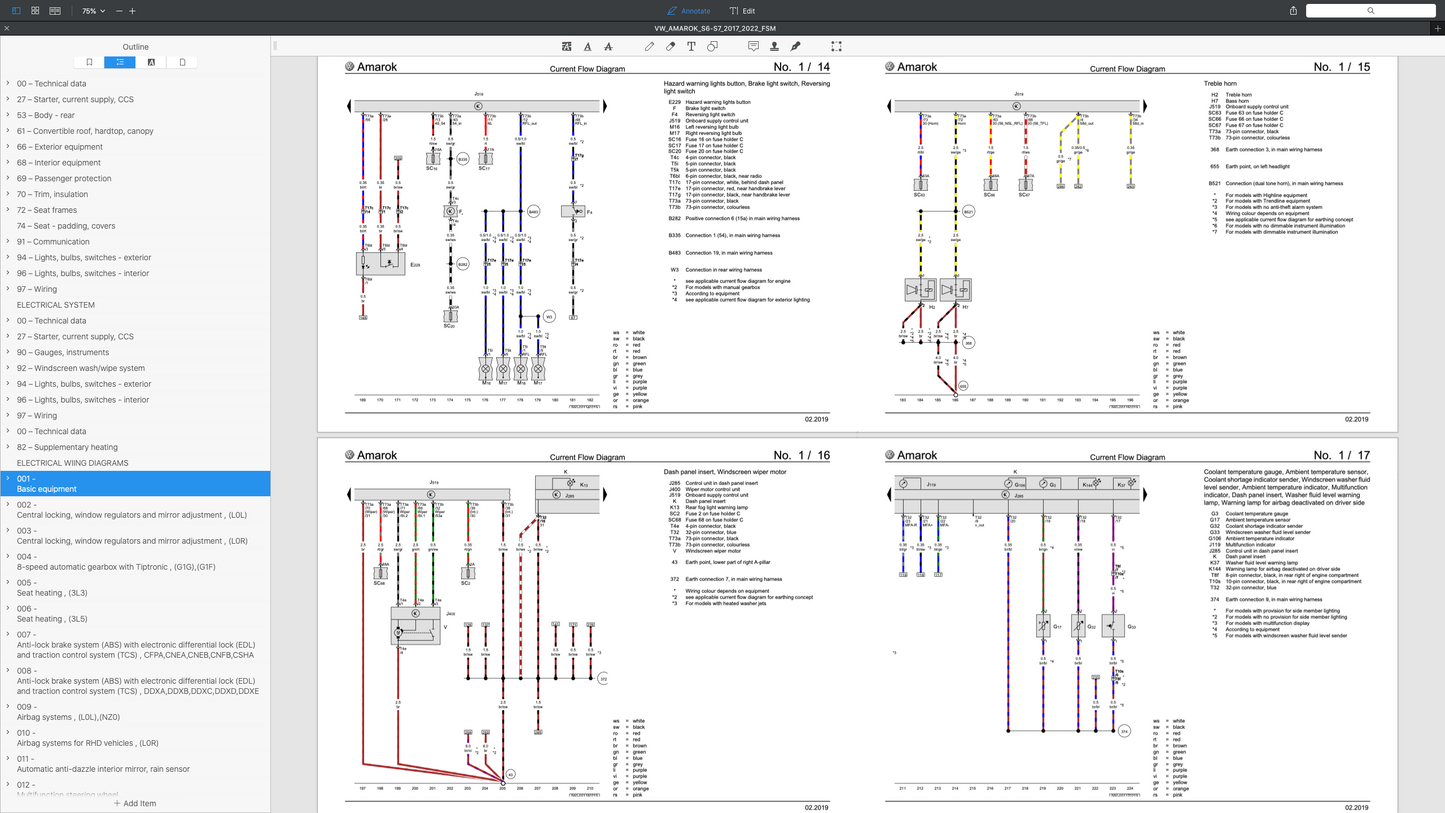Viewport: 1445px width, 813px height.
Task: Select the Shapes tool
Action: 712,46
